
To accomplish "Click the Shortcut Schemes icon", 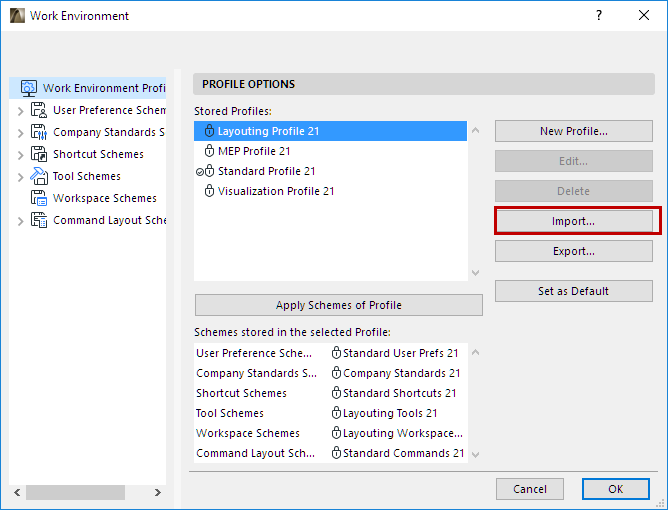I will pyautogui.click(x=39, y=154).
